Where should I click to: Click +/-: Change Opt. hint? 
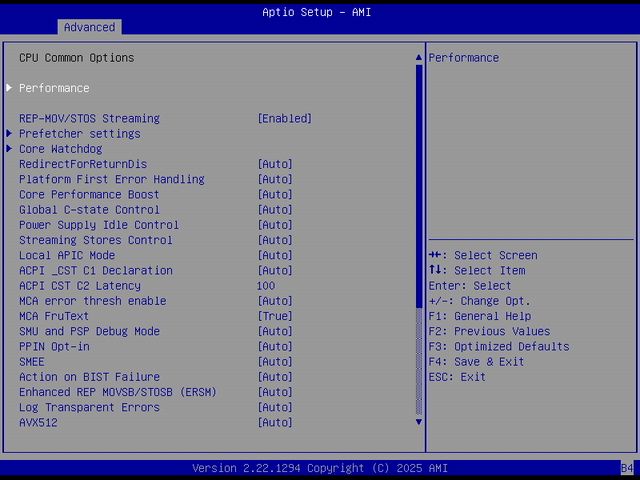[x=480, y=301]
